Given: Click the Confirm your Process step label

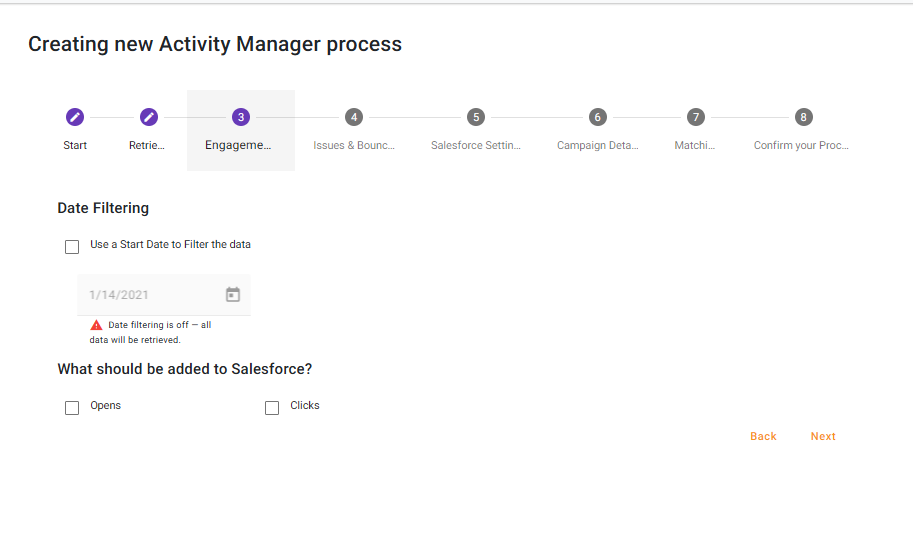Looking at the screenshot, I should [801, 145].
